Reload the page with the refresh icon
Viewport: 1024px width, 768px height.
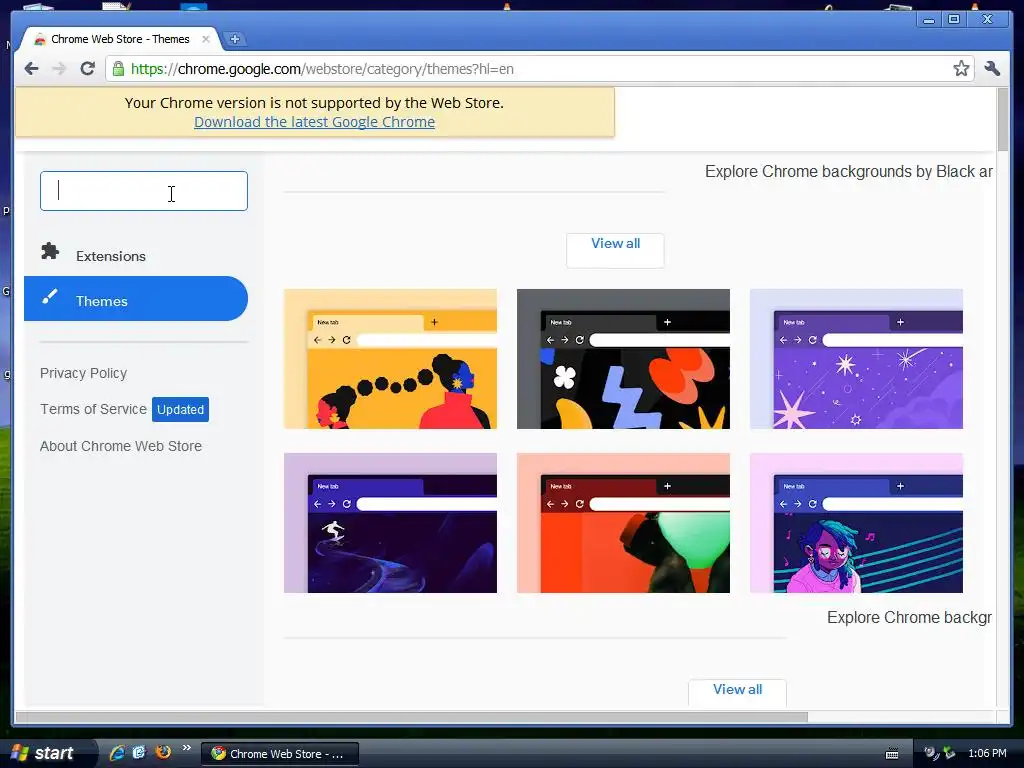click(x=88, y=69)
